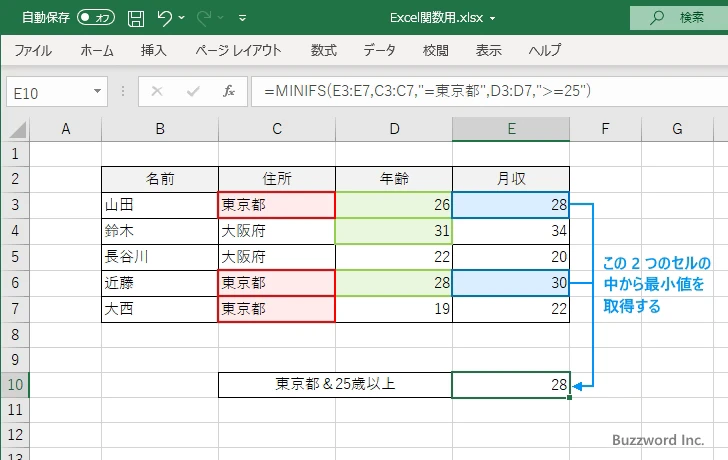Select income cell with value 30
728x460 pixels.
point(511,283)
